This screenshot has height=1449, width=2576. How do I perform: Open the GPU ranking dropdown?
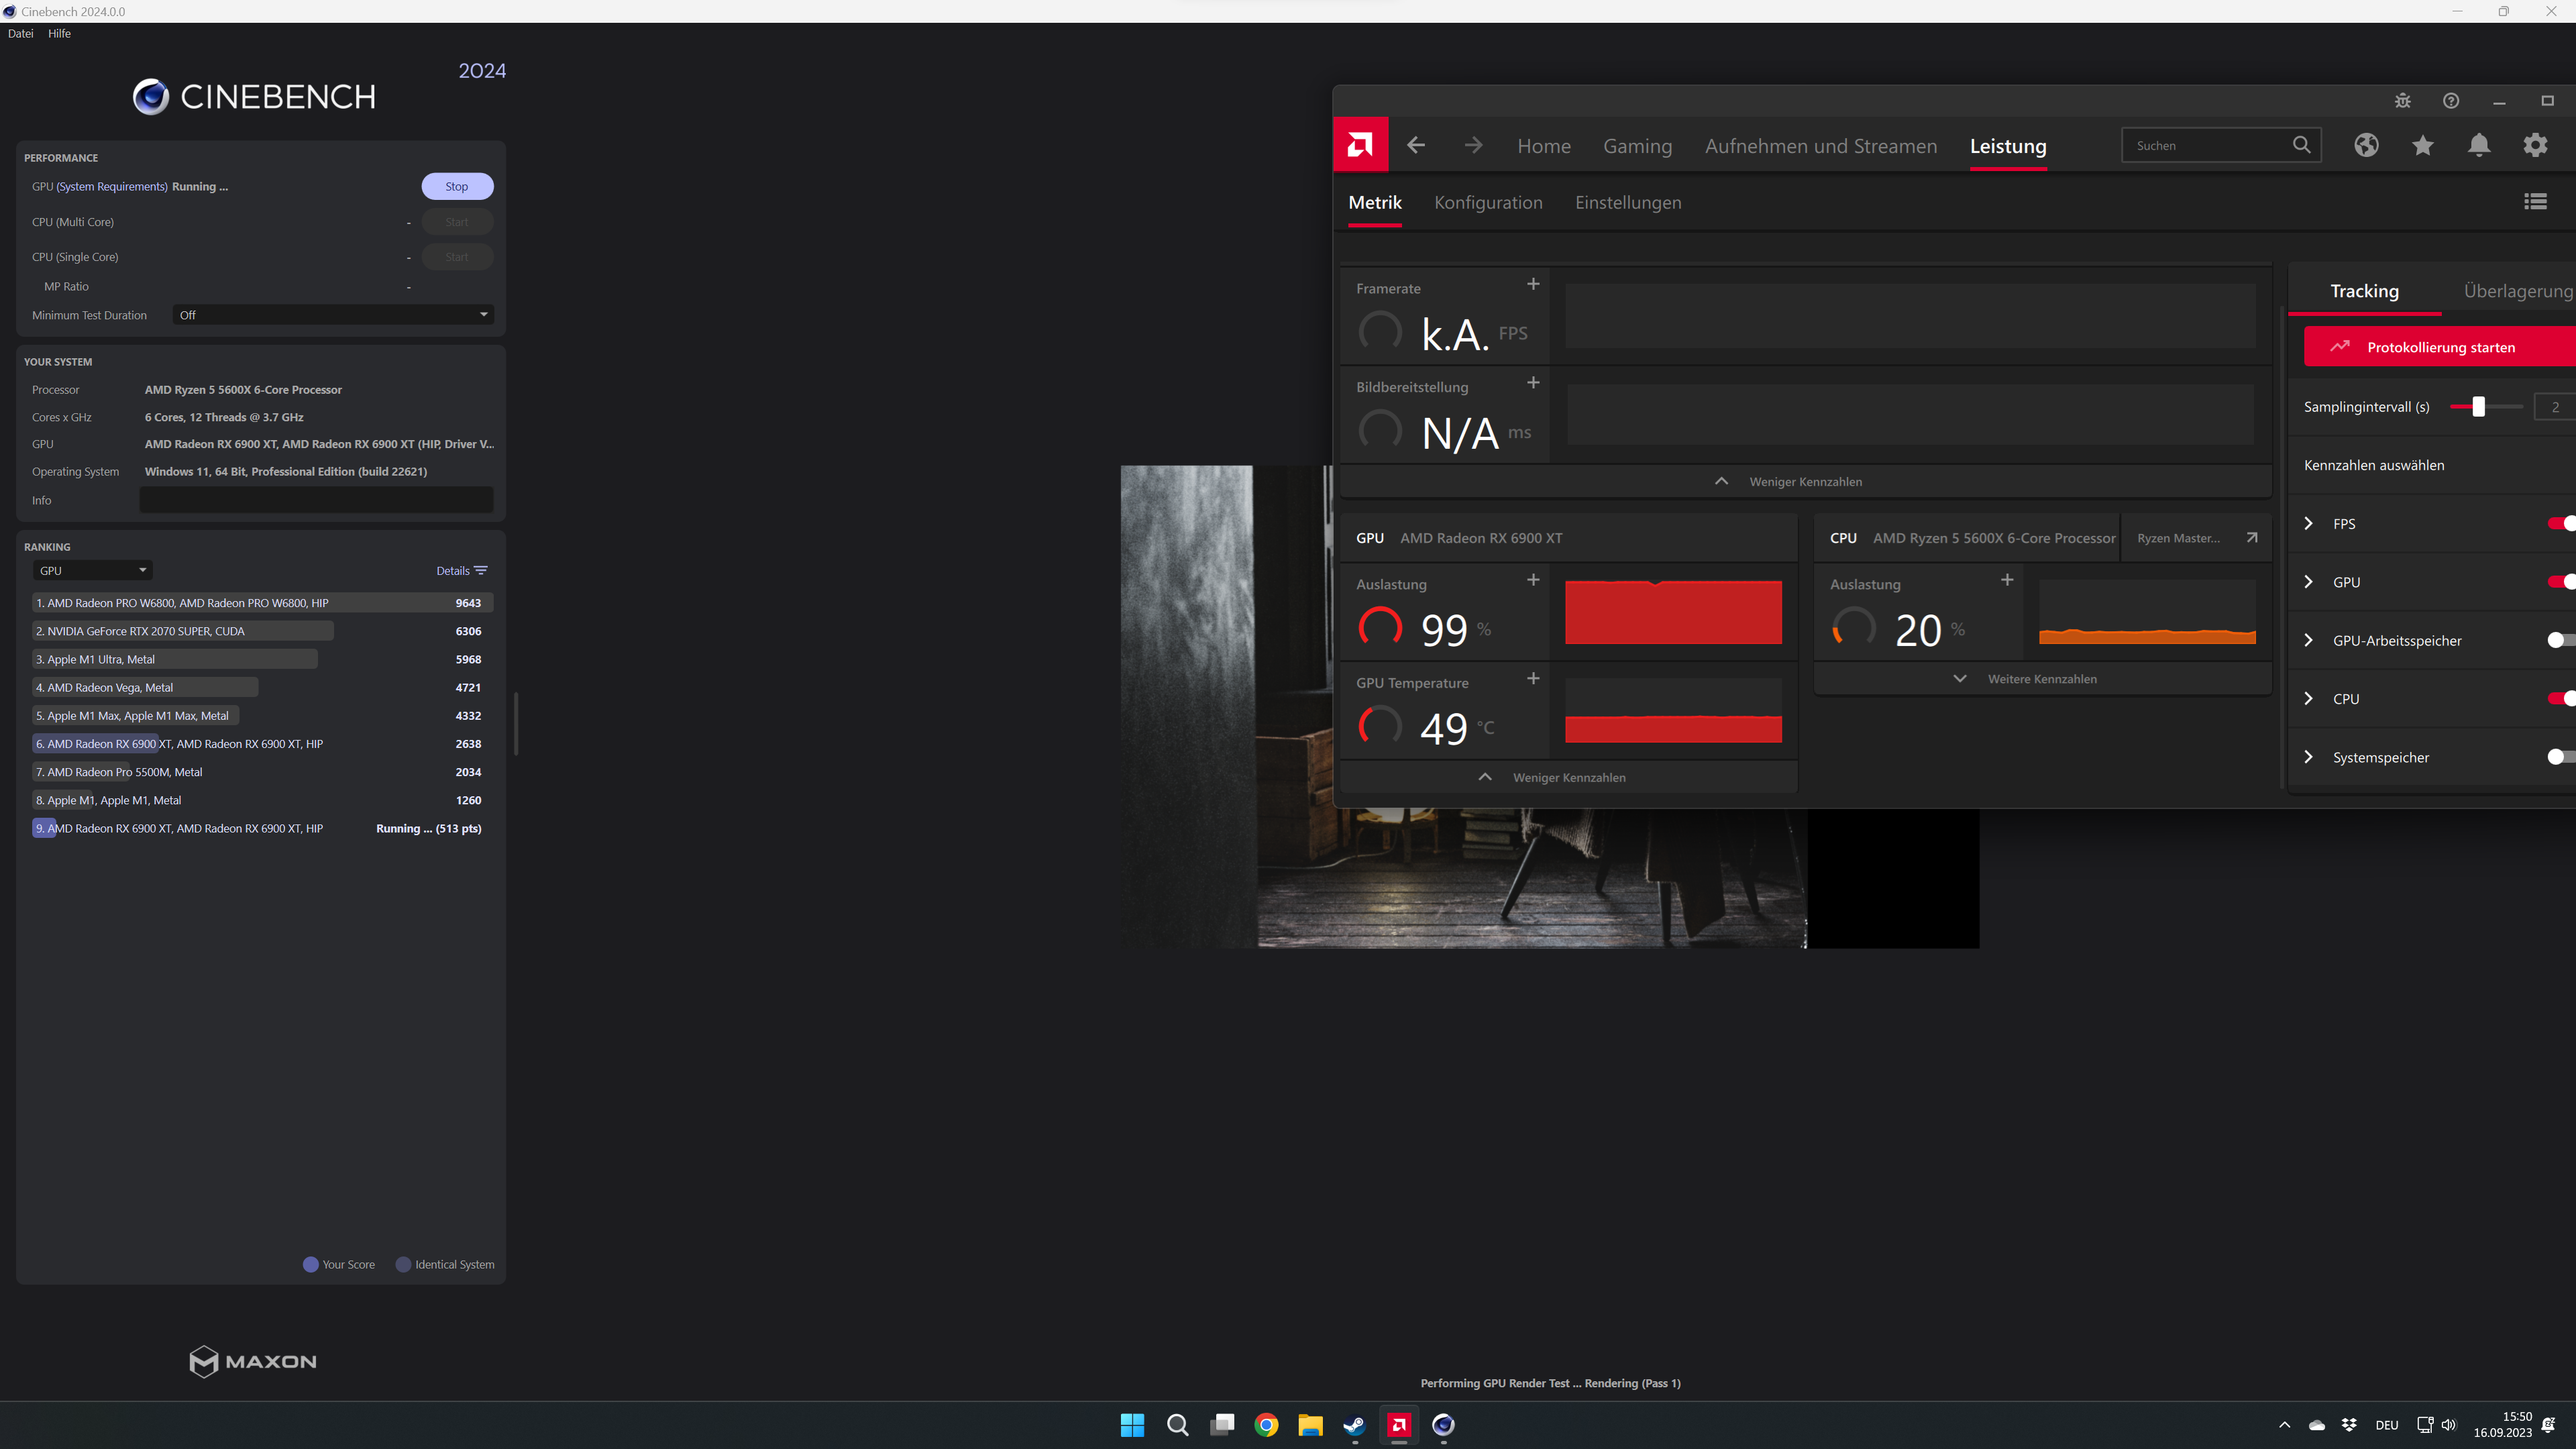click(x=92, y=571)
